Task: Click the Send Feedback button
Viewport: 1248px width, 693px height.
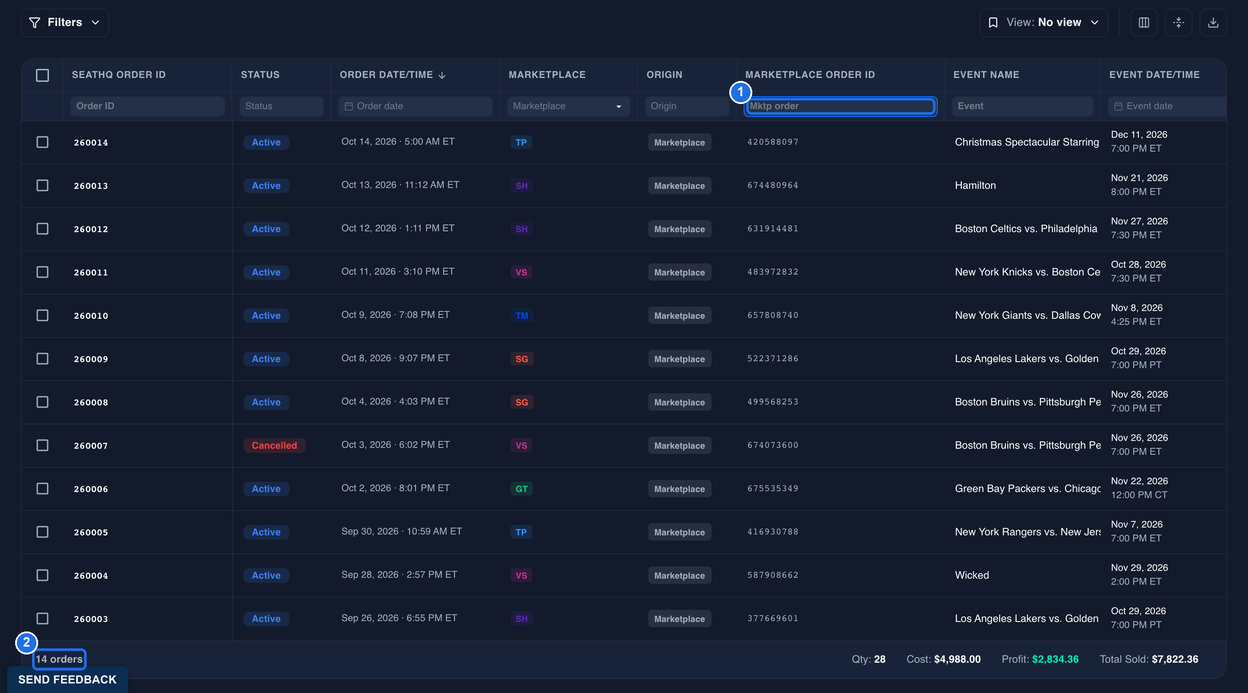Action: (x=67, y=680)
